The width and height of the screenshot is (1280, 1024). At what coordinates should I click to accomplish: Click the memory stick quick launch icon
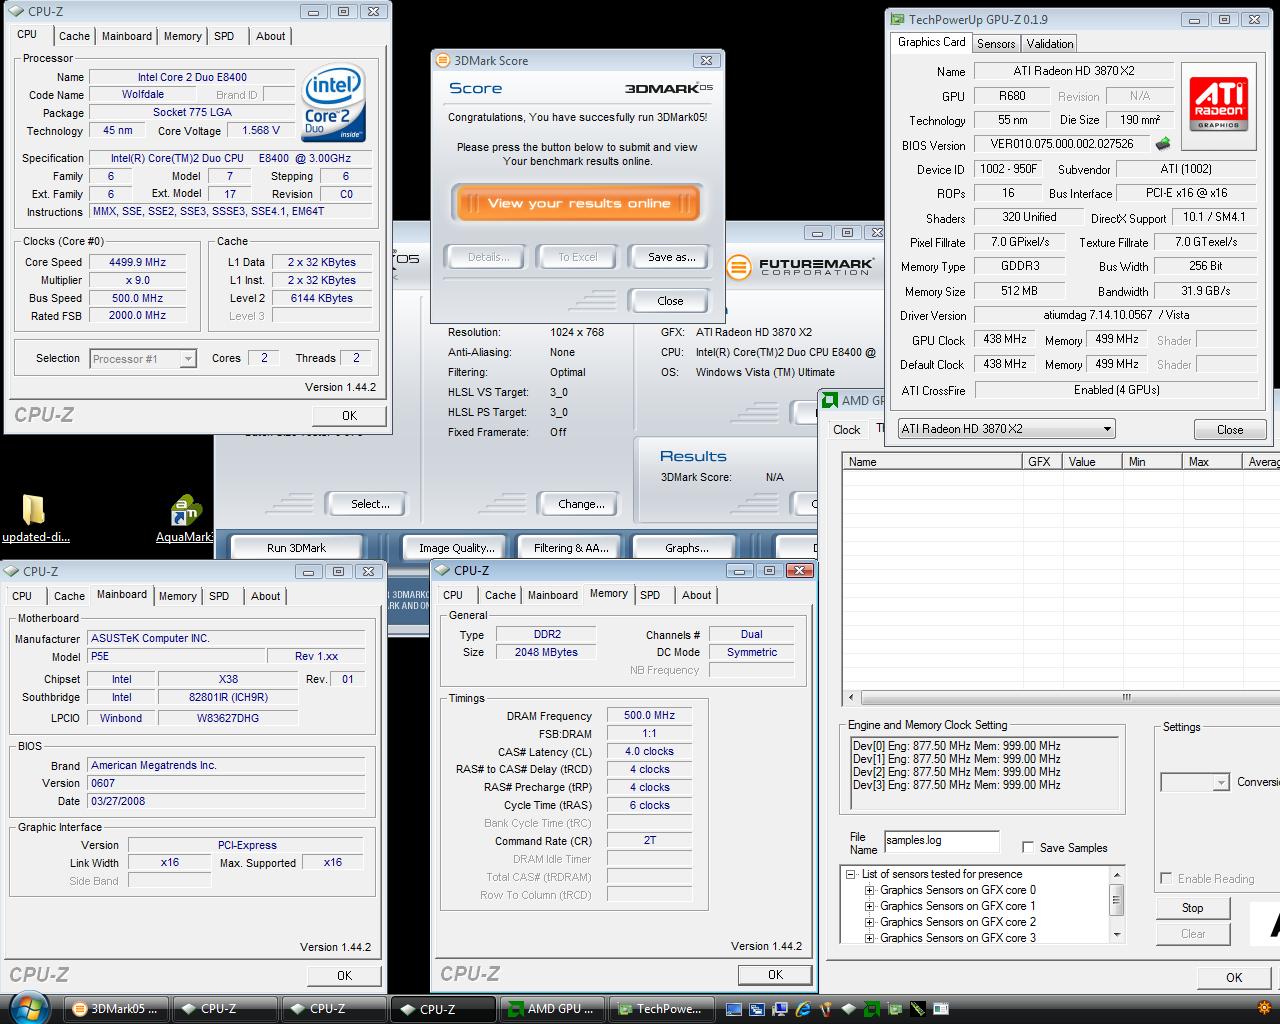point(918,1009)
